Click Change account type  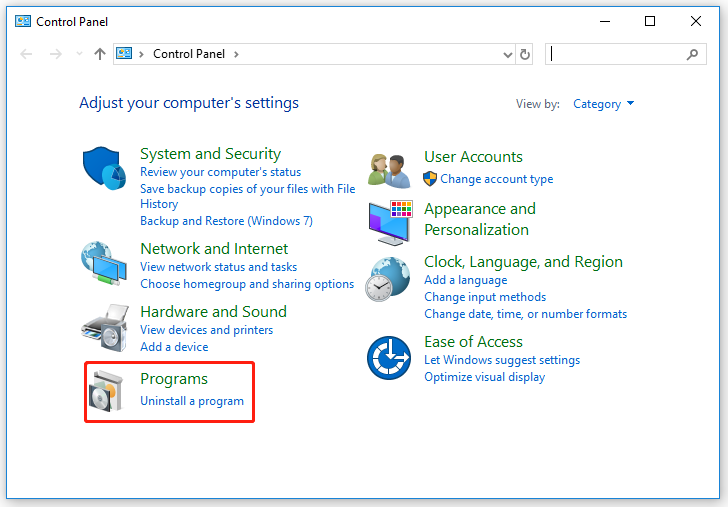point(497,179)
